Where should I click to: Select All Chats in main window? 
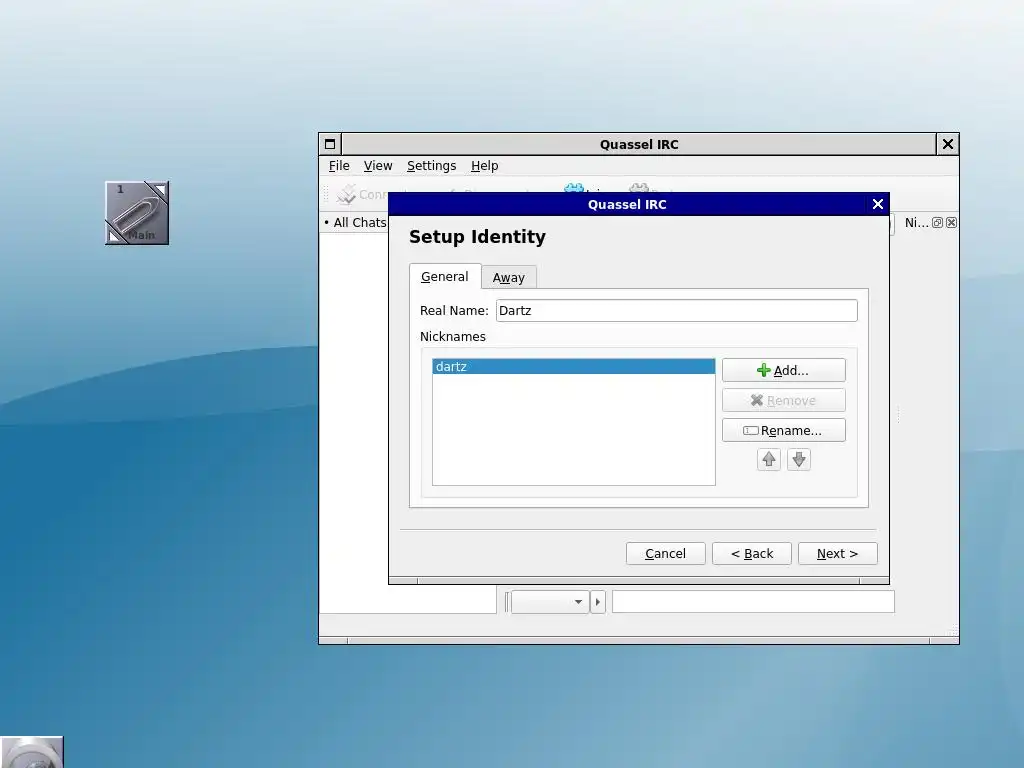[358, 223]
